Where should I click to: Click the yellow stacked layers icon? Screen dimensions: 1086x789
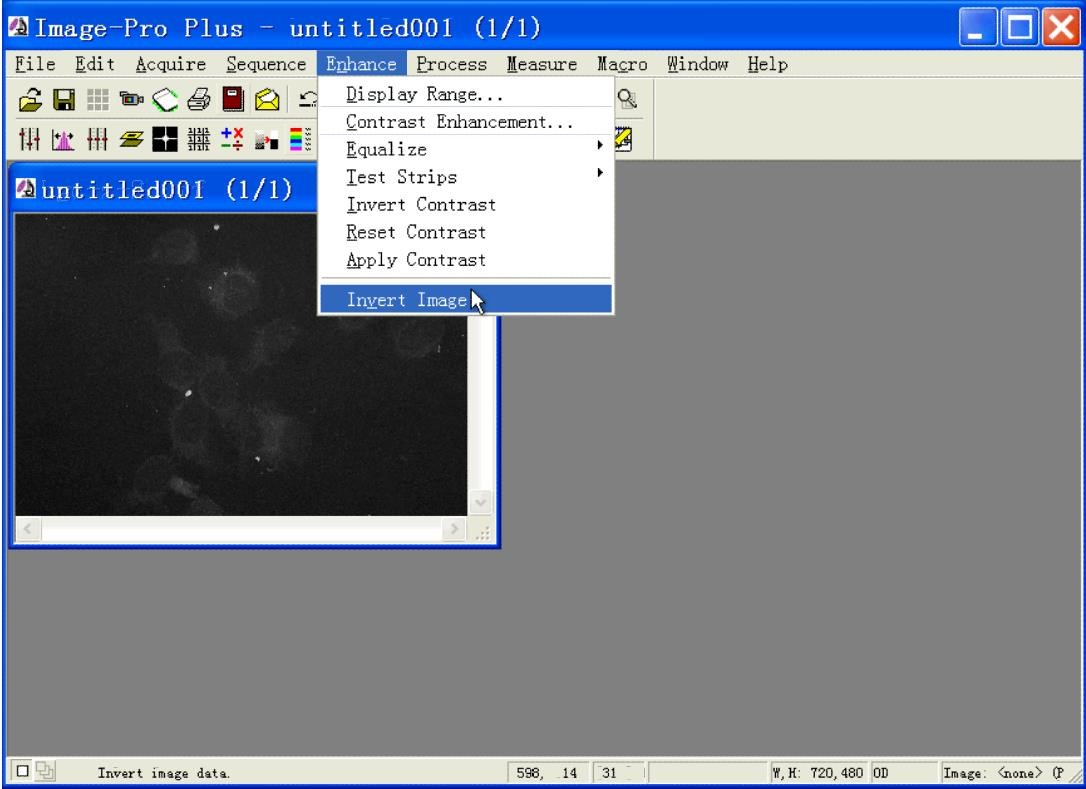(x=131, y=139)
